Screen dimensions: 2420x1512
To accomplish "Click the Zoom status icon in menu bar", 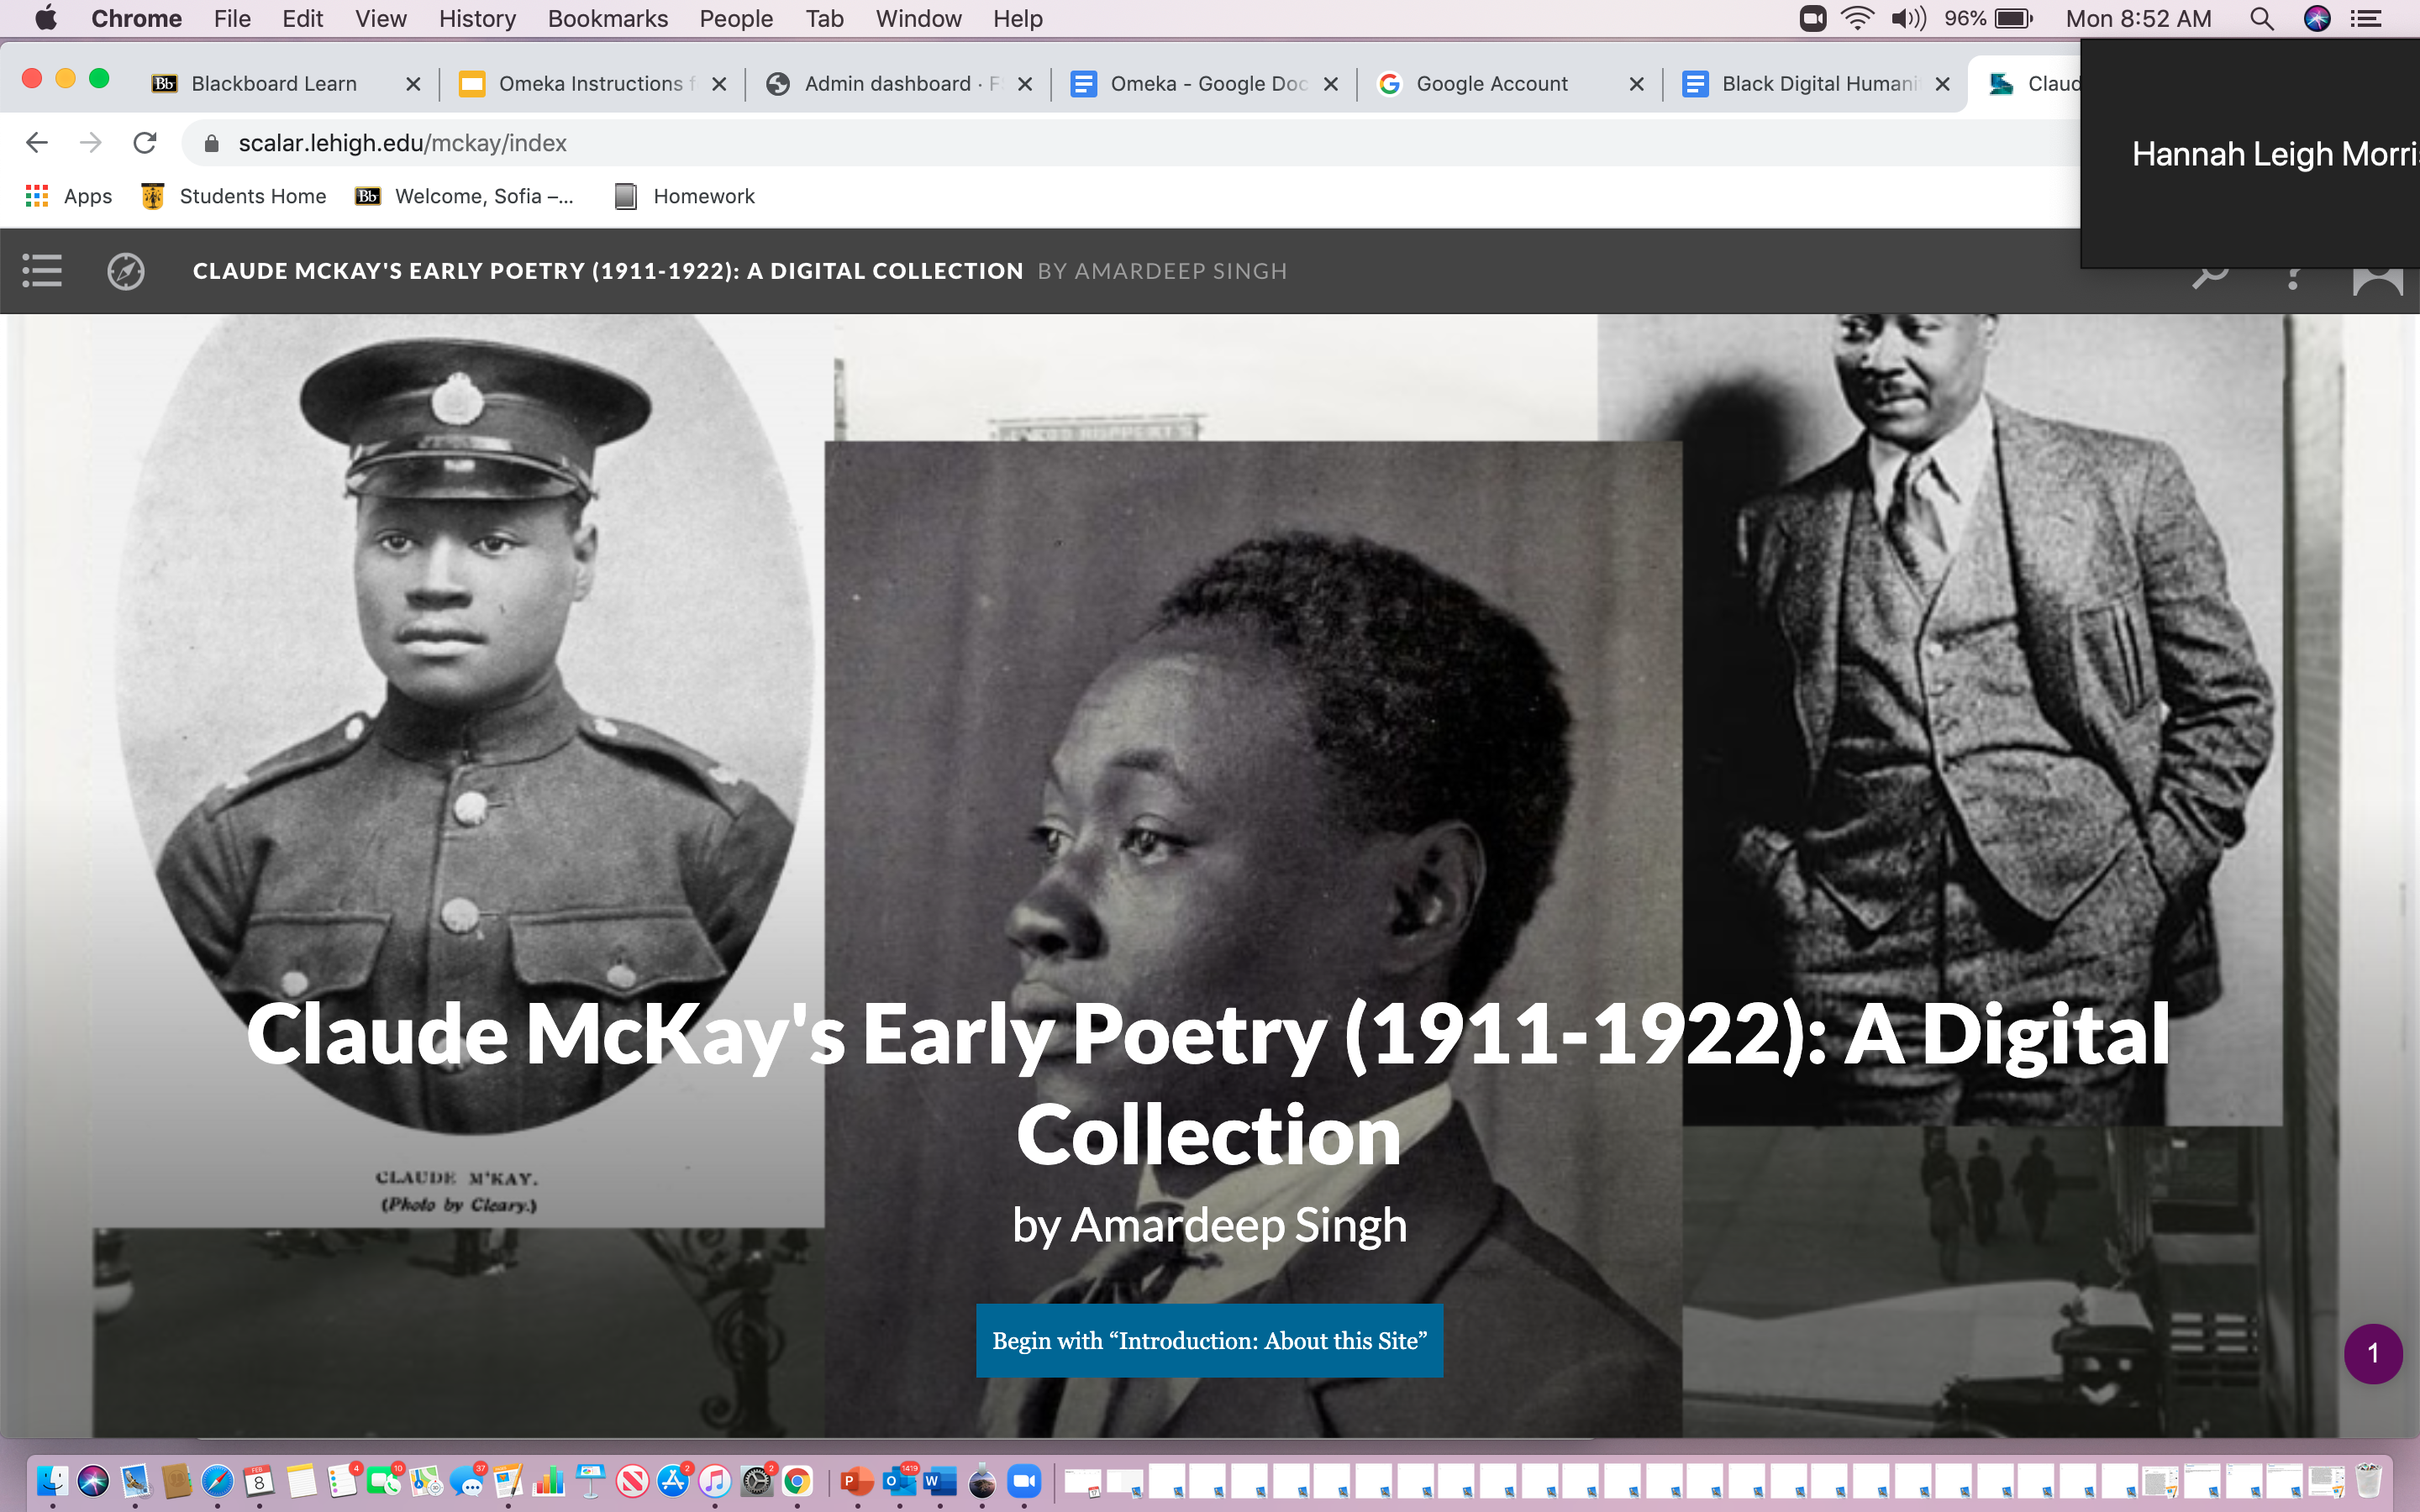I will (x=1813, y=18).
